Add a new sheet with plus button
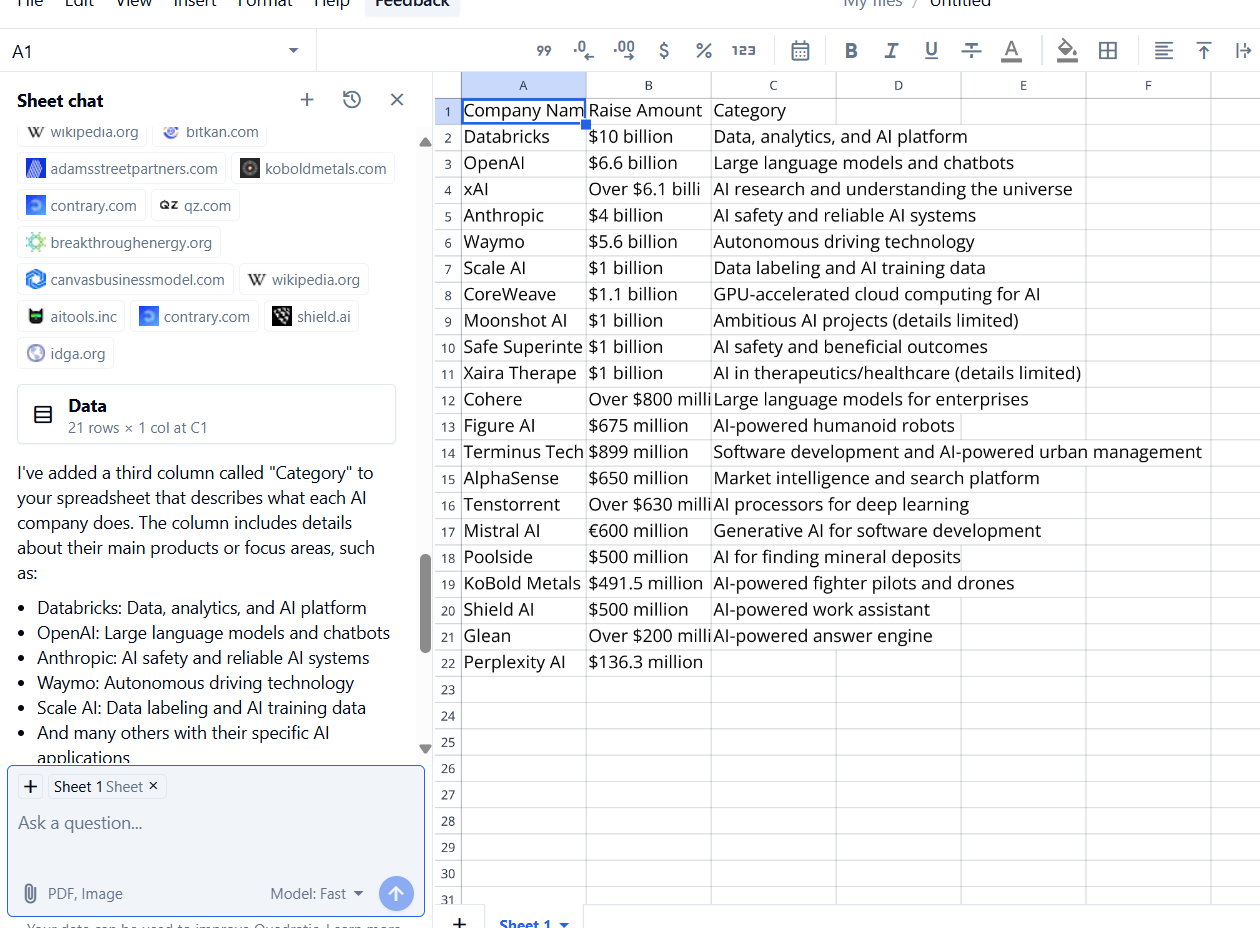The image size is (1260, 928). pos(459,922)
